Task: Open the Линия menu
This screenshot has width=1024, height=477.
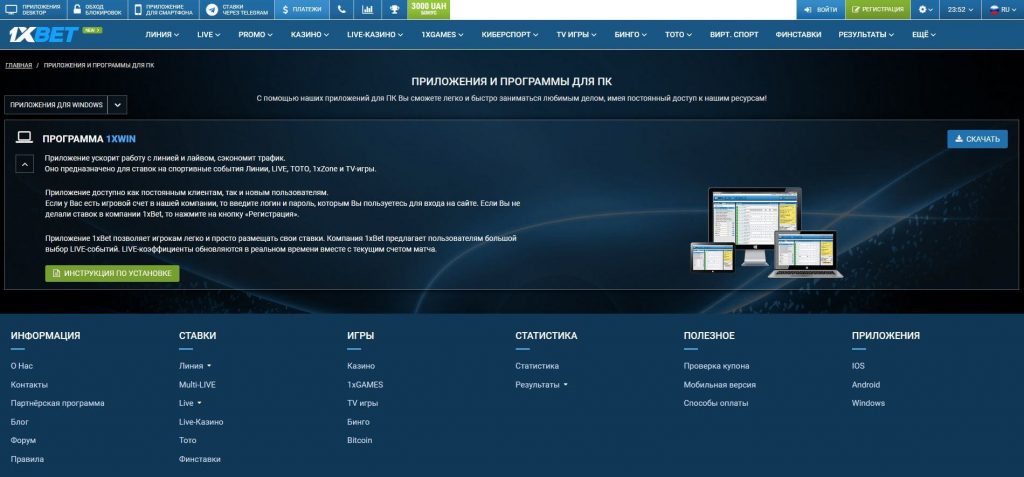Action: (162, 35)
